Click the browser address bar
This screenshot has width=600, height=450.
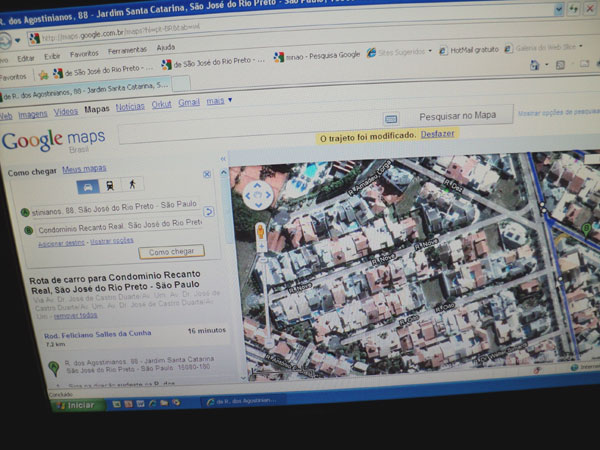[x=291, y=23]
